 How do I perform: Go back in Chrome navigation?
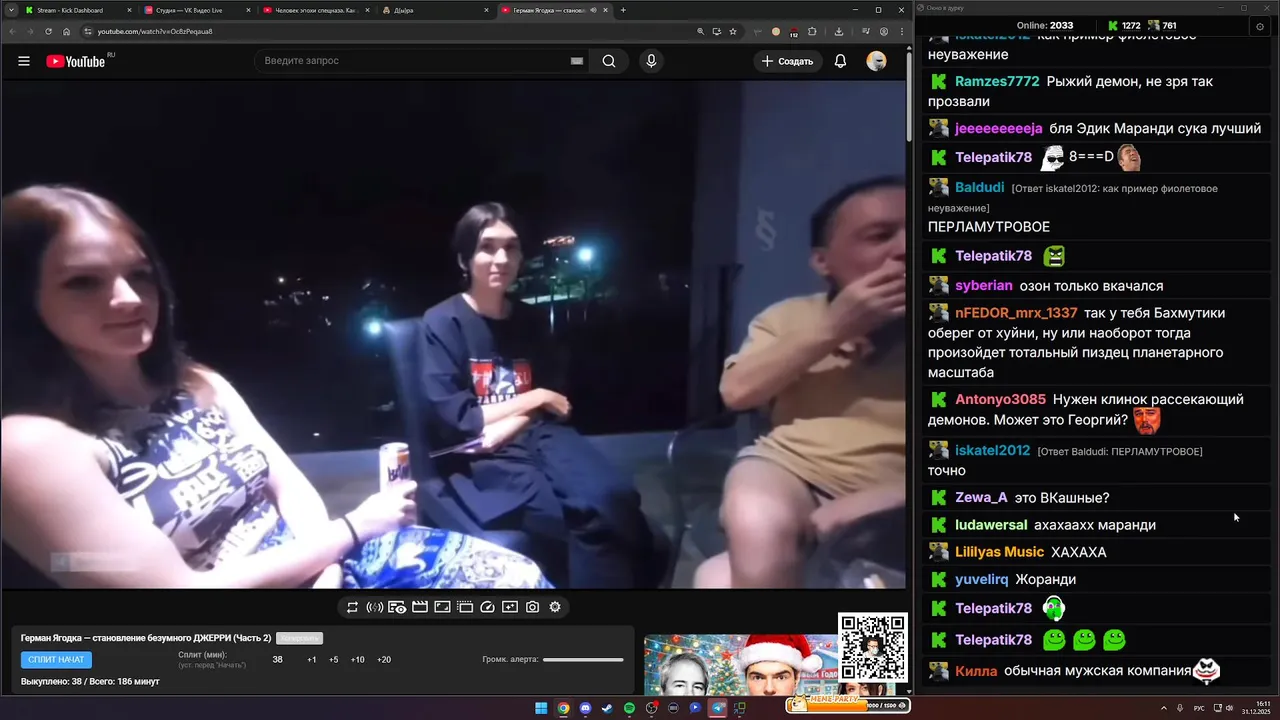[x=12, y=31]
